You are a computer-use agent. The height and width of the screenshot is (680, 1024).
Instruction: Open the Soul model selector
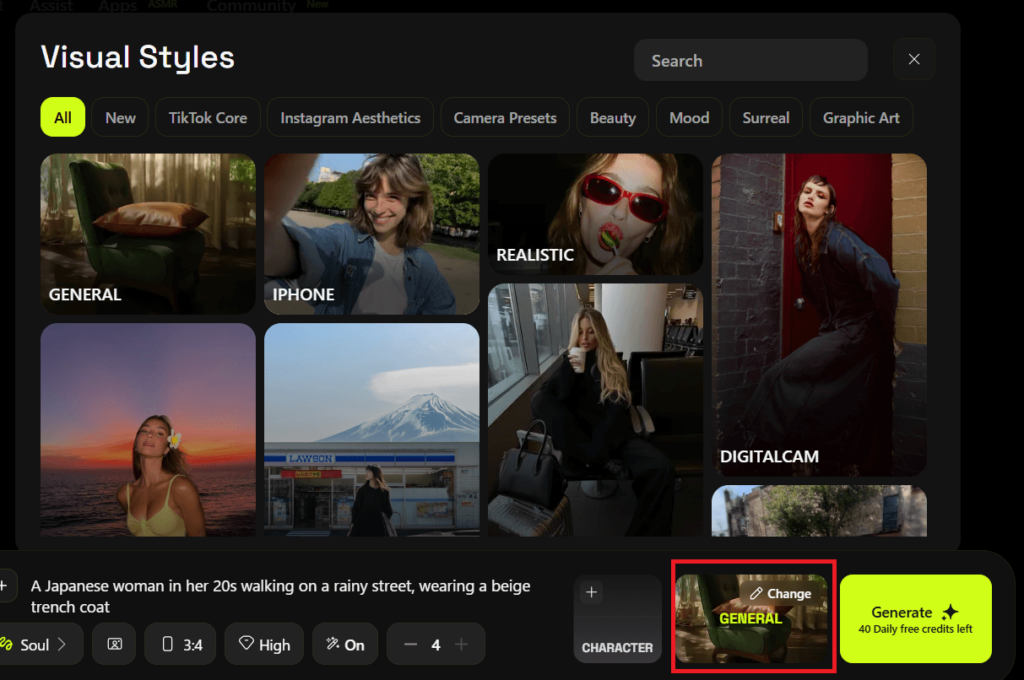coord(40,645)
